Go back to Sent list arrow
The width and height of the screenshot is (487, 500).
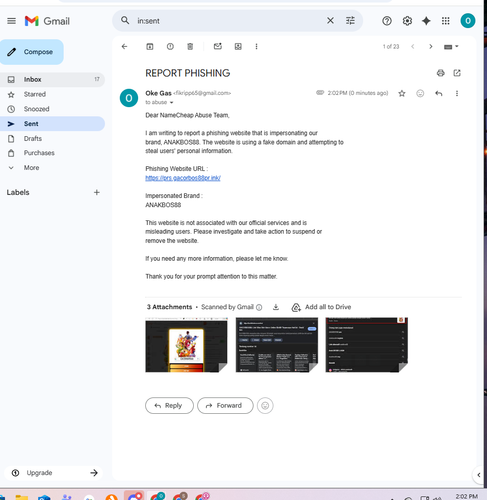click(x=124, y=46)
